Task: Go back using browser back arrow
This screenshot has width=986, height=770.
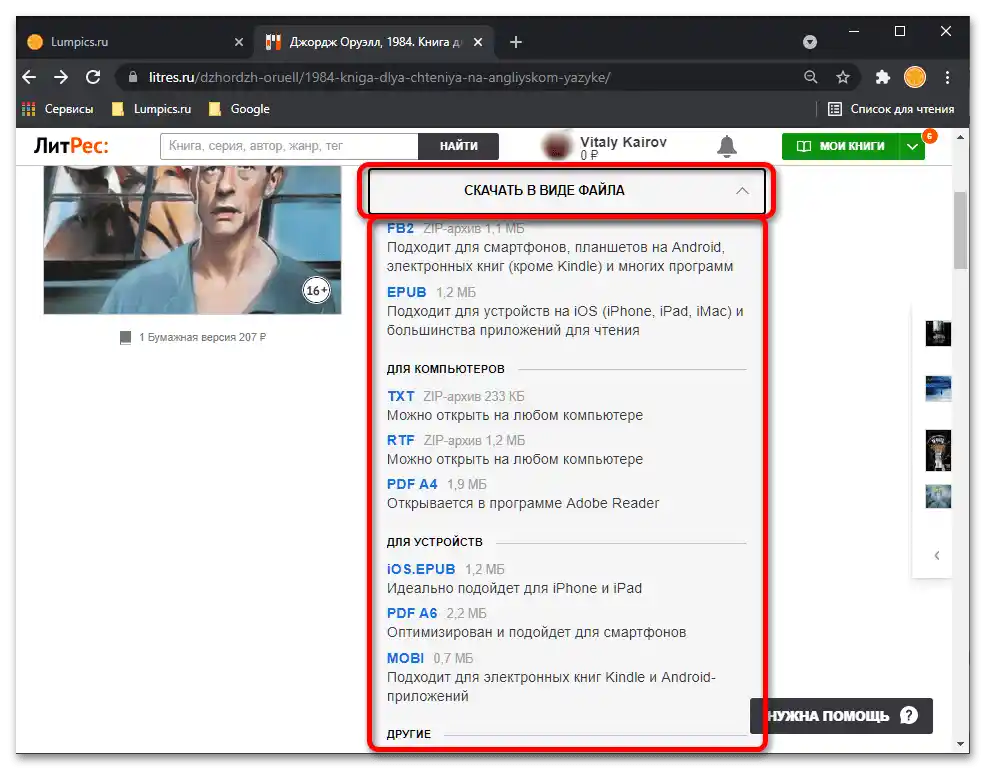Action: click(29, 77)
